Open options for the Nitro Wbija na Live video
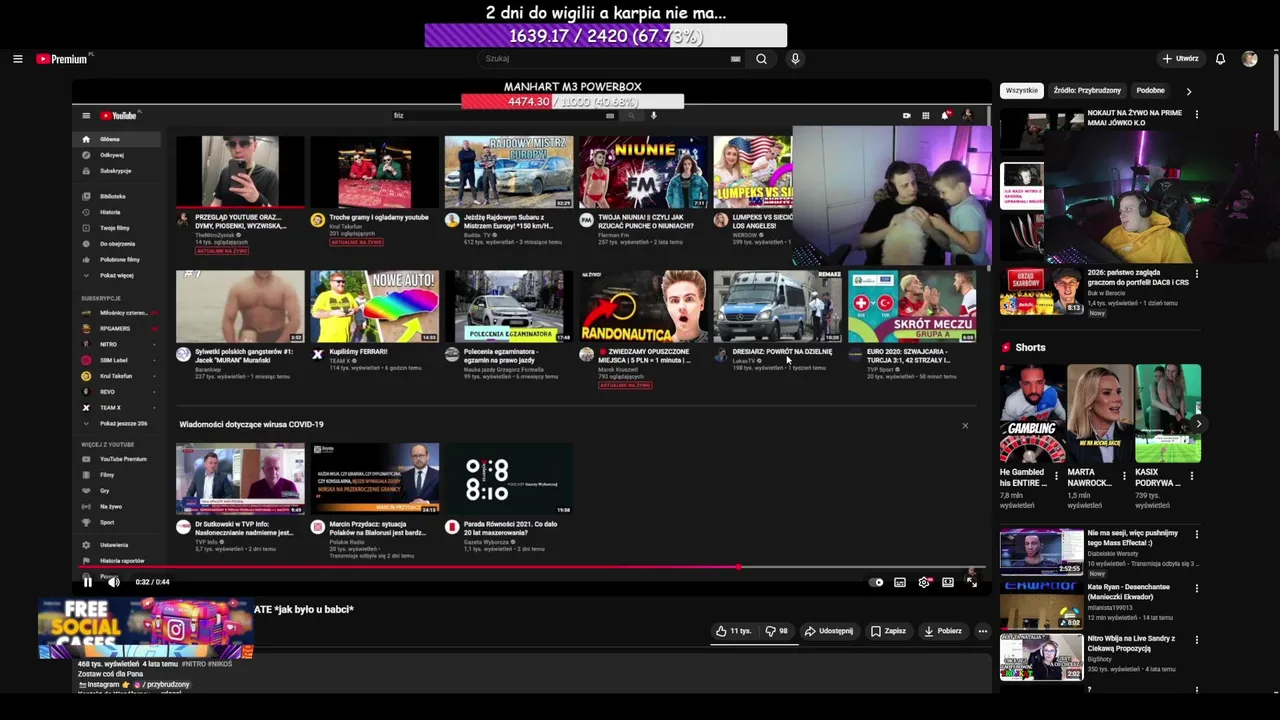This screenshot has height=720, width=1280. pos(1196,640)
